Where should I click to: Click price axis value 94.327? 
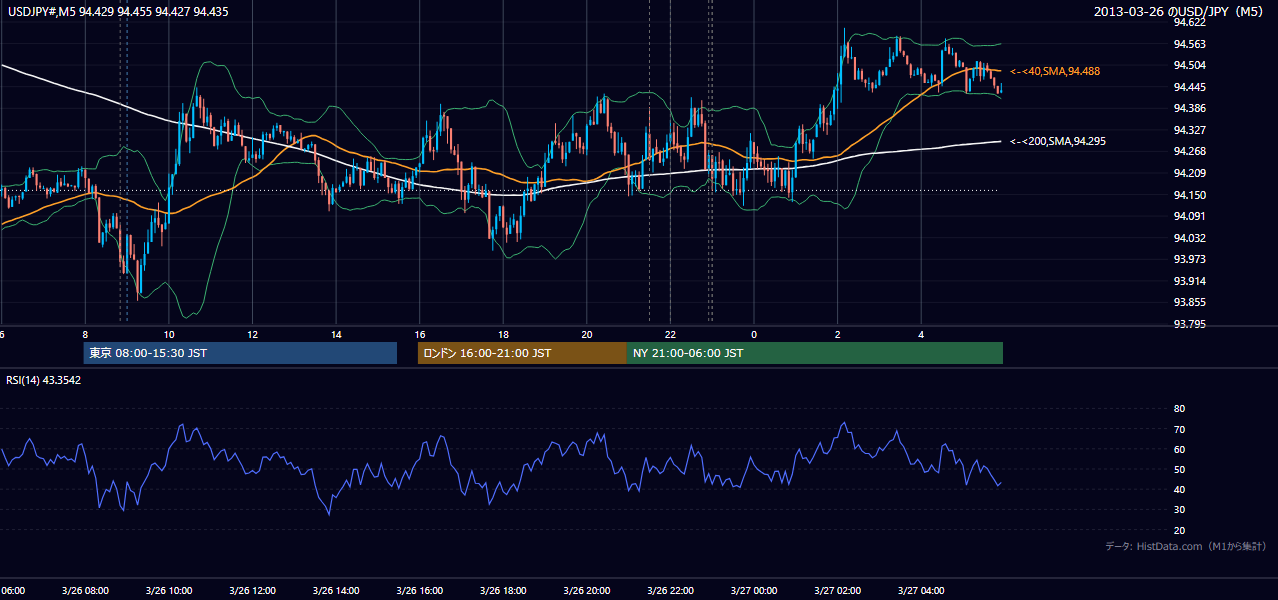click(x=1189, y=130)
